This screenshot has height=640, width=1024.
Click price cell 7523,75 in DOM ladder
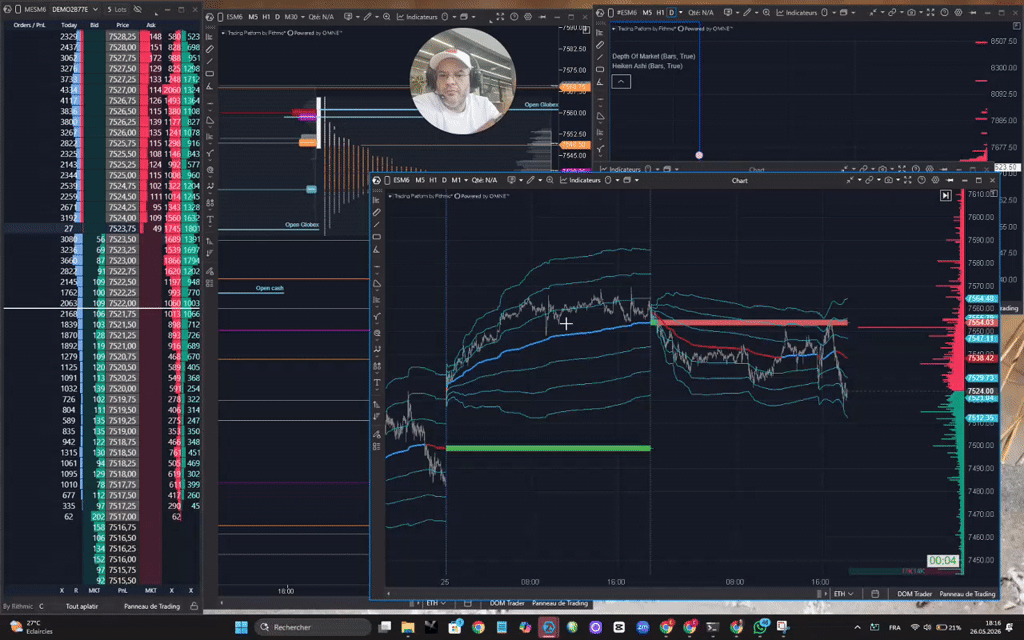coord(123,229)
